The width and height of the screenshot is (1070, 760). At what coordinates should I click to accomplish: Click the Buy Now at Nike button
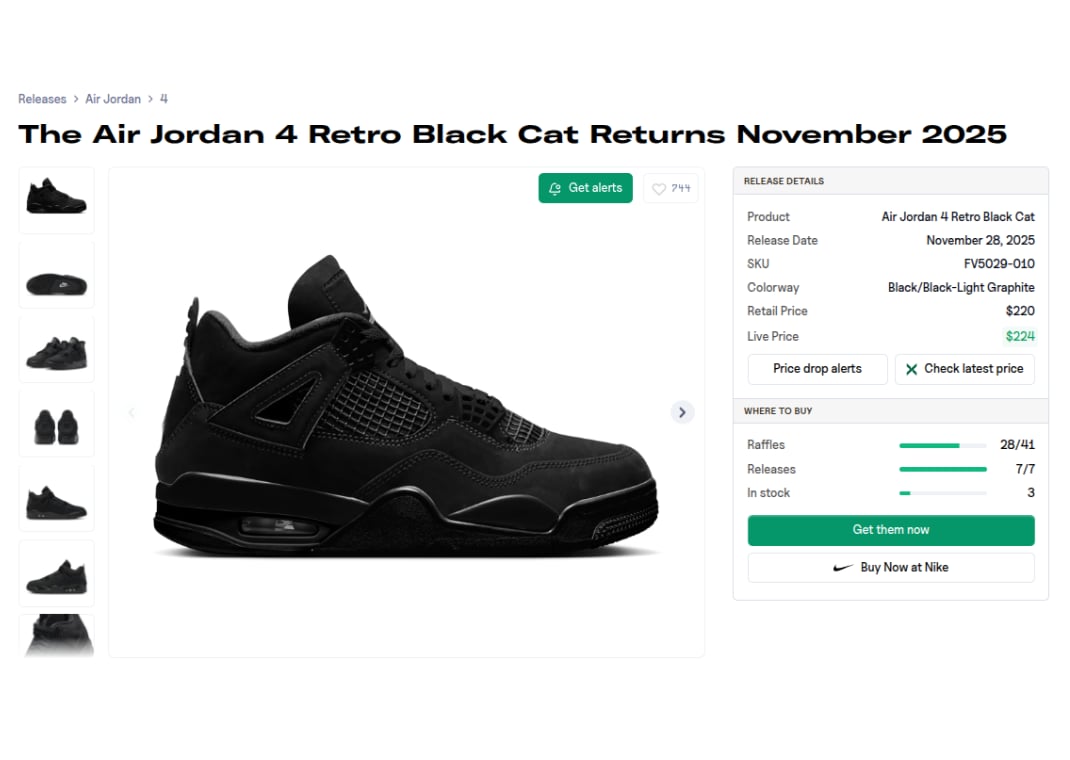pyautogui.click(x=890, y=567)
